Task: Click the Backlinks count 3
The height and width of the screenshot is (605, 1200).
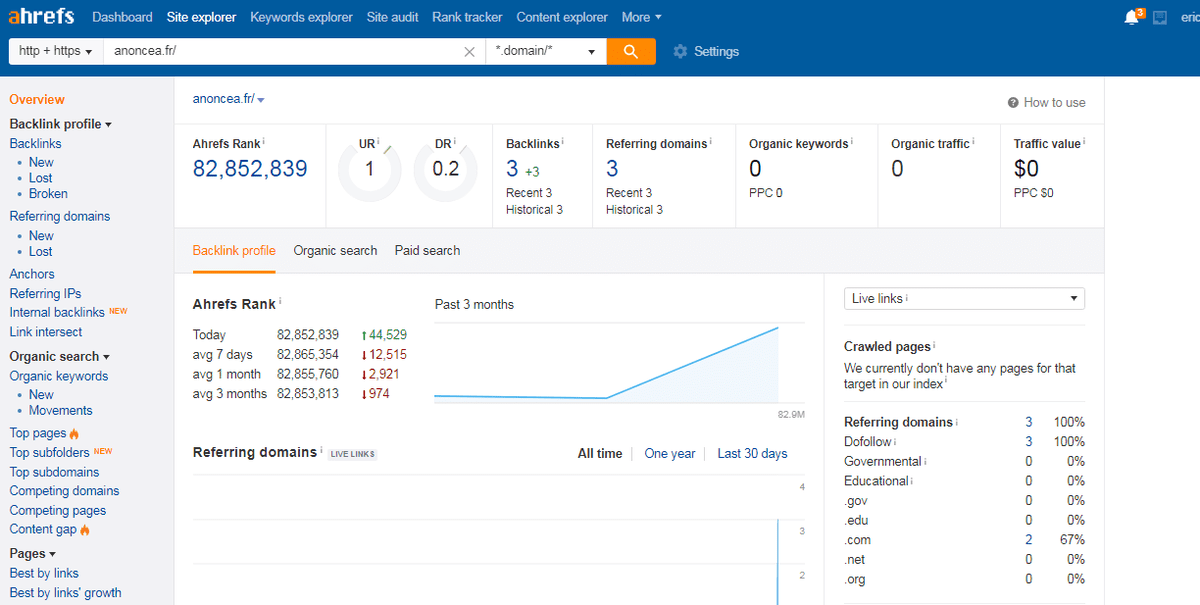Action: click(512, 169)
